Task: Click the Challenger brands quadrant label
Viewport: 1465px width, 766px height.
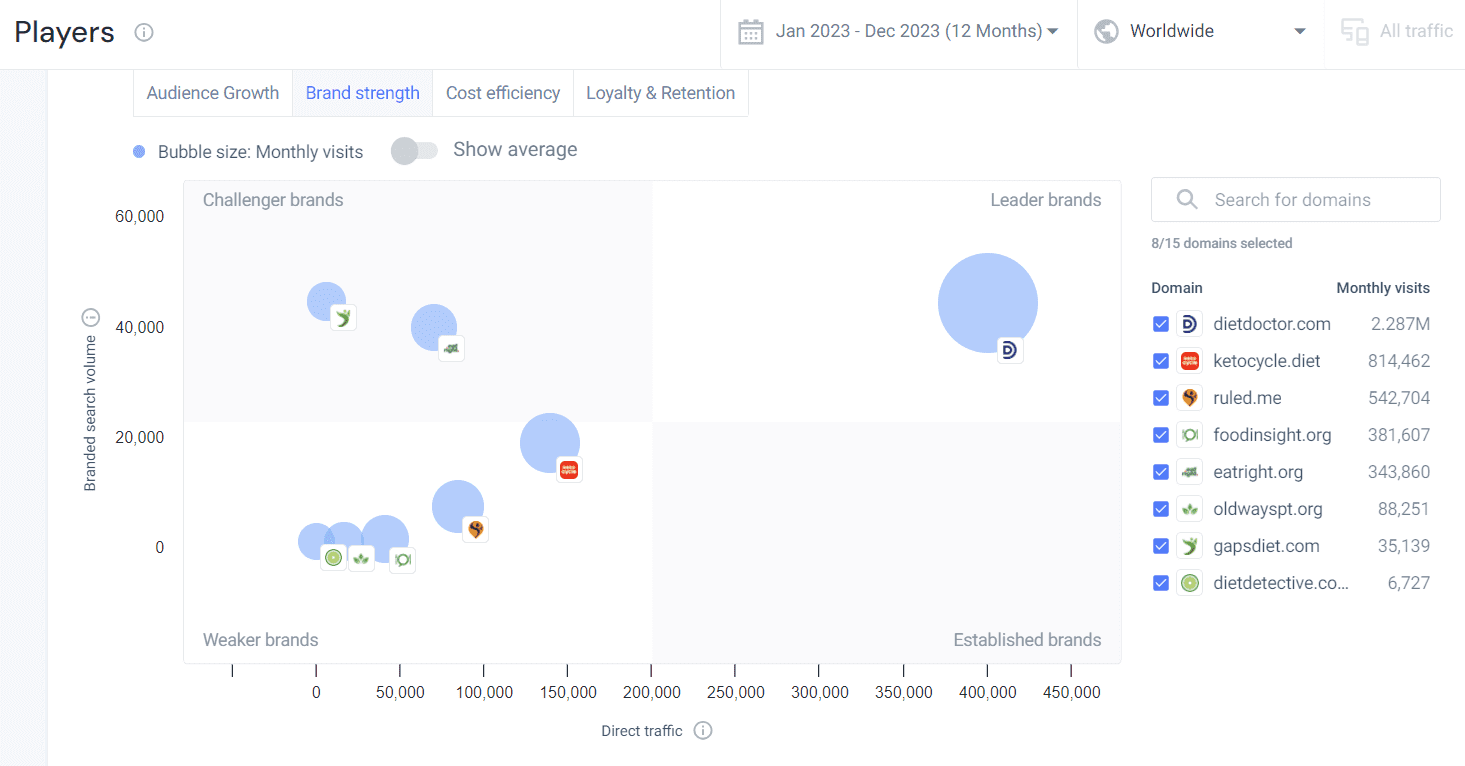Action: click(x=273, y=200)
